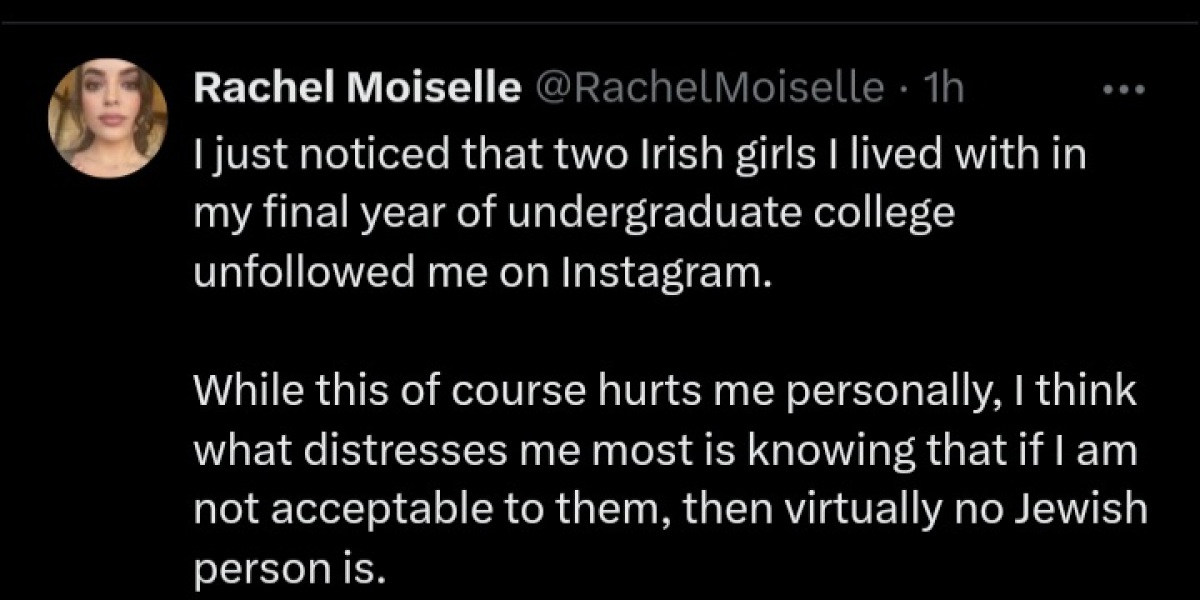Click the @RachelMoiselle handle
The height and width of the screenshot is (600, 1200).
tap(711, 90)
